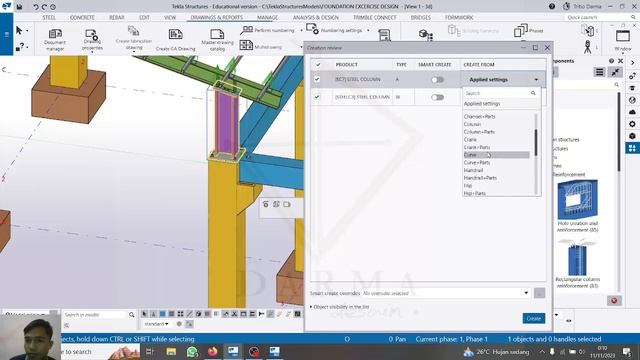
Task: Open Phases manager
Action: coord(529,30)
